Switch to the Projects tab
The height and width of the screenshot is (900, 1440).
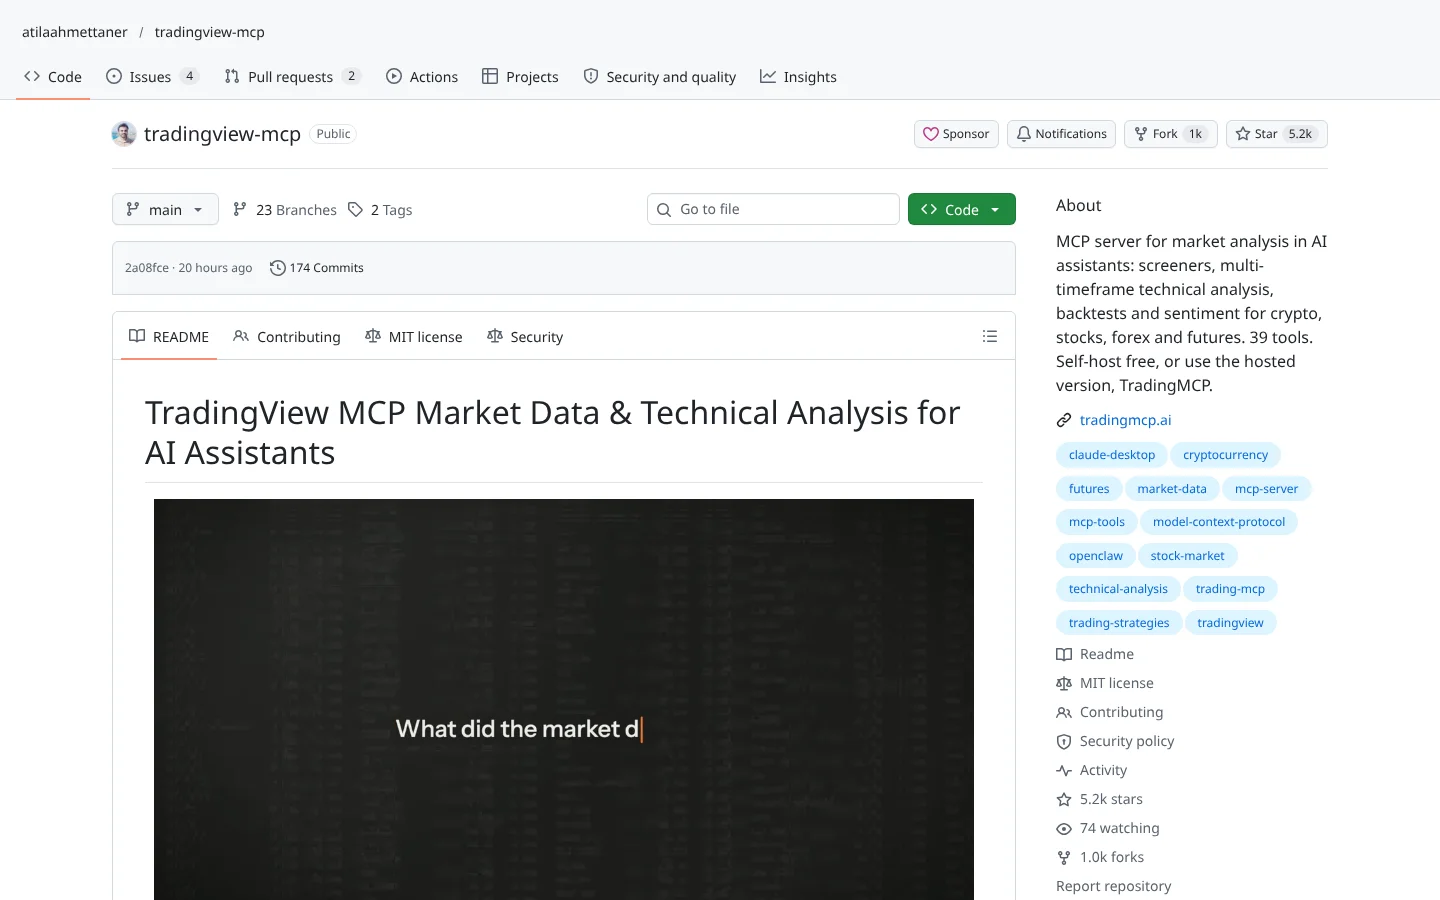coord(520,77)
